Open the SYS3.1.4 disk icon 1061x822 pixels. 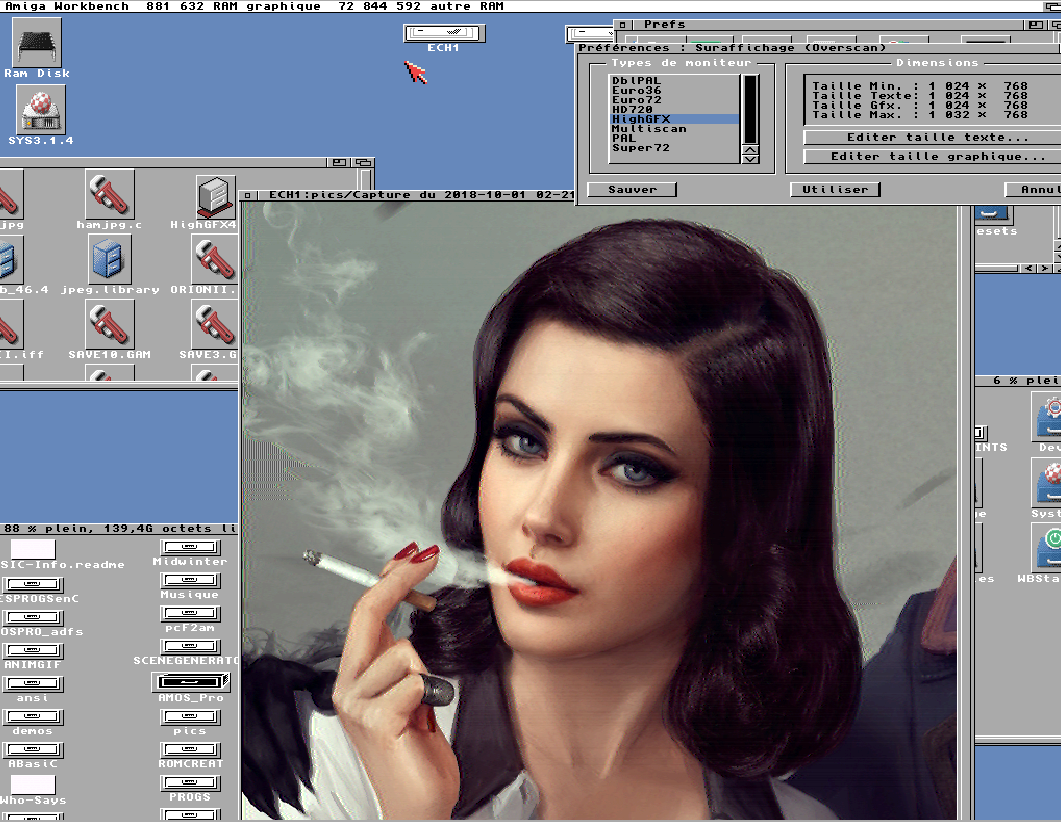pos(41,110)
